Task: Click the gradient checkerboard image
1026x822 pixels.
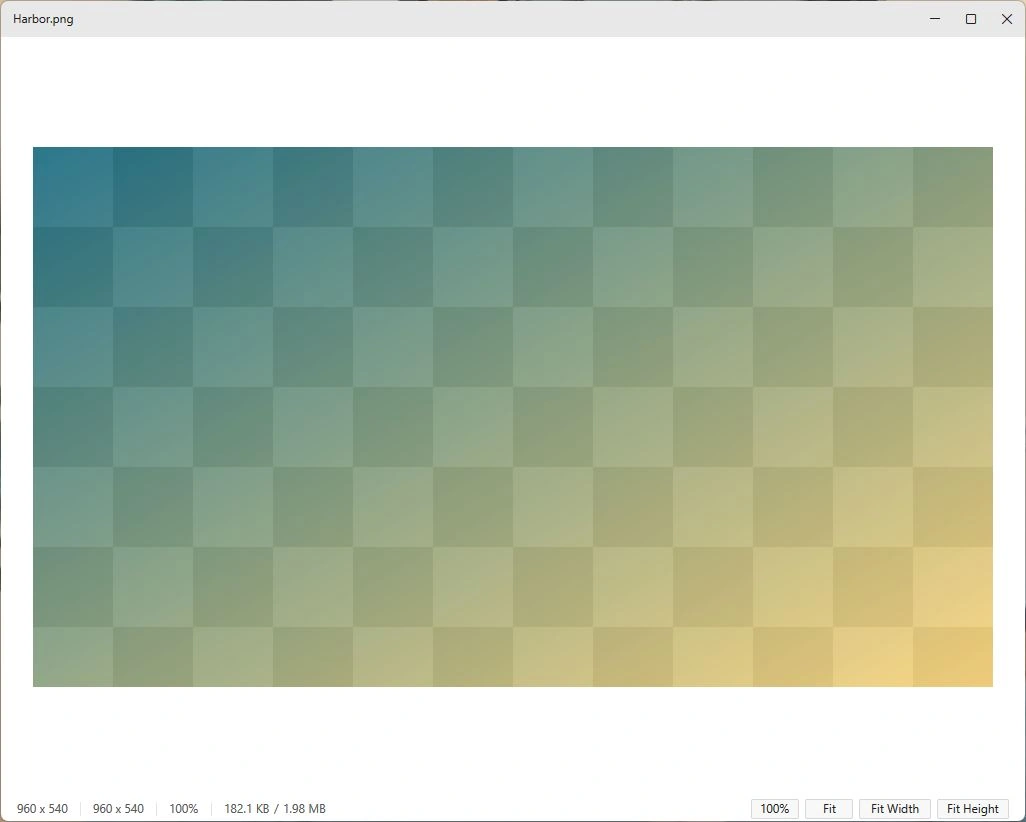Action: tap(513, 417)
